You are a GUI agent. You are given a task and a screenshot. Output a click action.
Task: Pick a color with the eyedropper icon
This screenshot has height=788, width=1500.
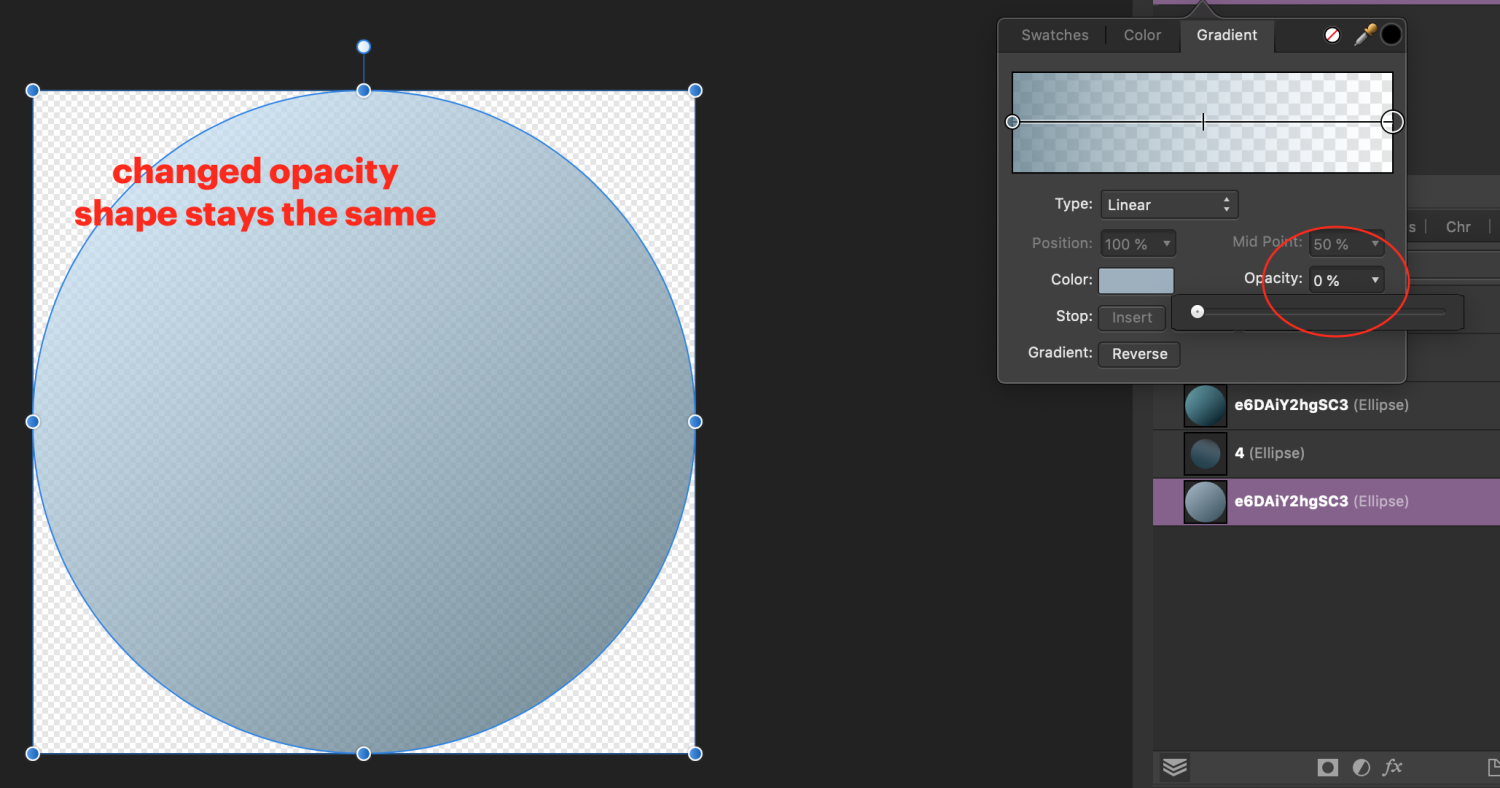1363,34
